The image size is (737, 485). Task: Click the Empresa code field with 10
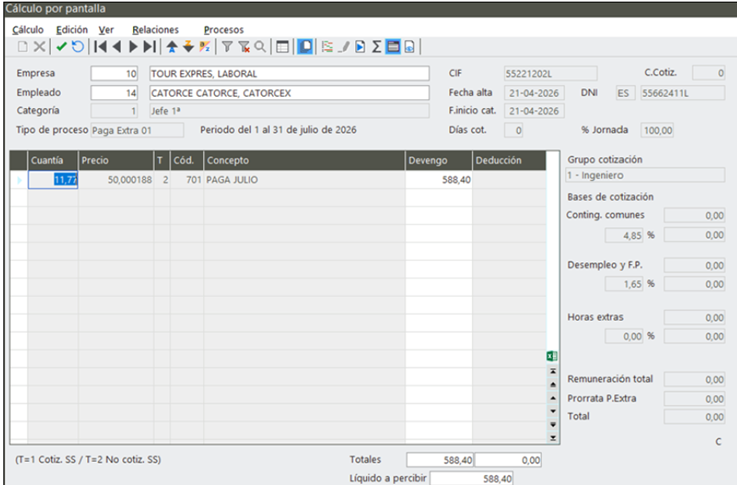point(114,73)
